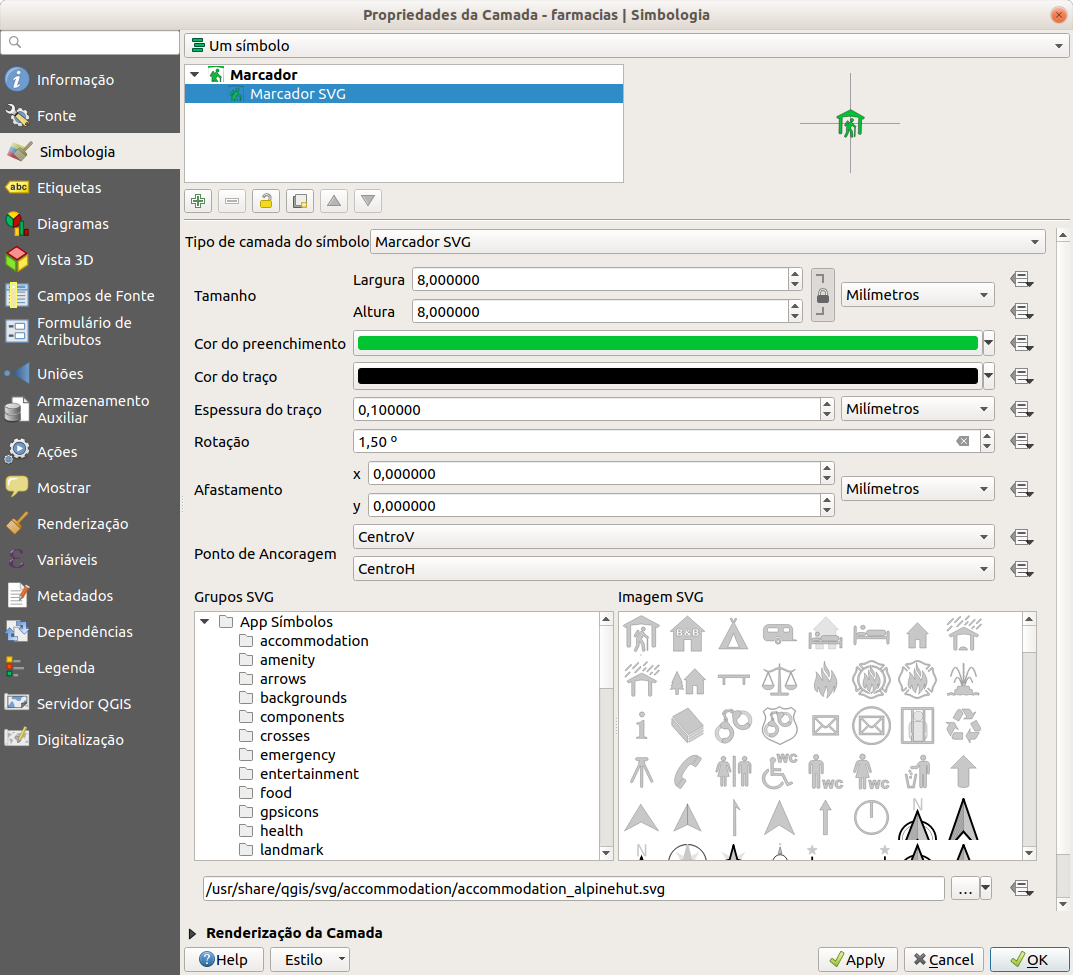Clear the Rotação value field

[x=962, y=441]
